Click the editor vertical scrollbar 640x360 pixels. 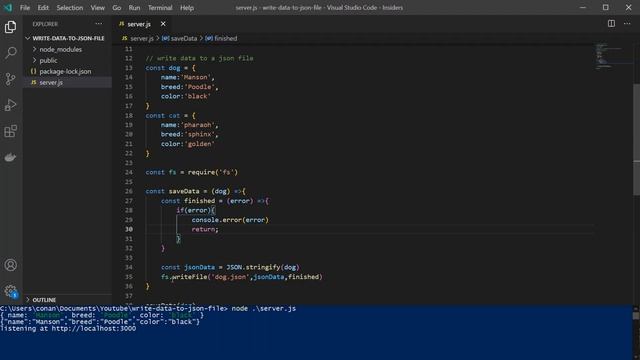(x=636, y=139)
